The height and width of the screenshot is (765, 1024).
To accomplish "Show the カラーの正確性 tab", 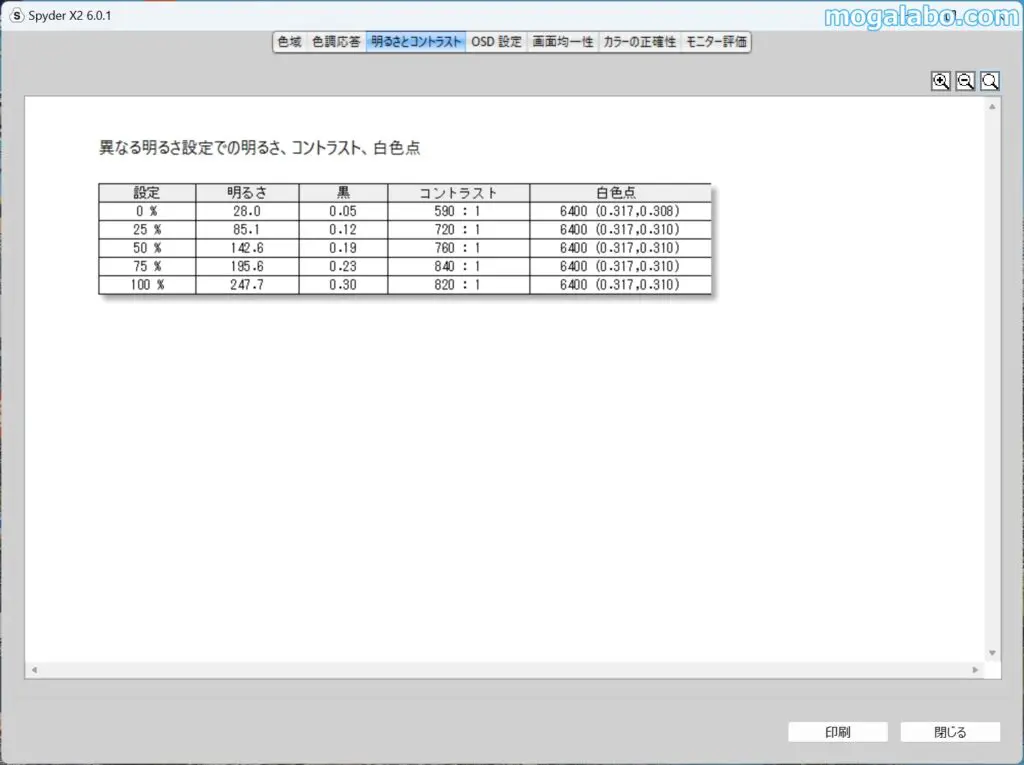I will coord(640,42).
